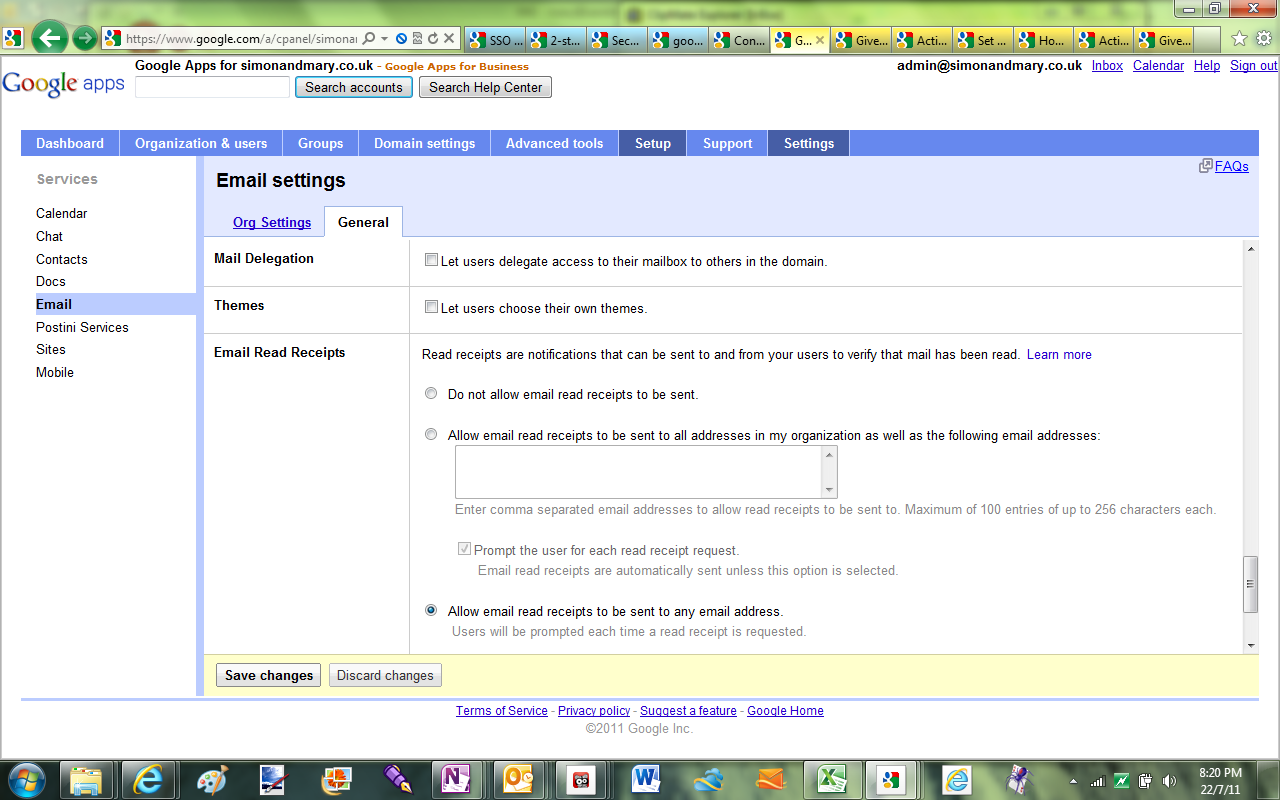Click the power plug tray icon

pyautogui.click(x=1145, y=780)
